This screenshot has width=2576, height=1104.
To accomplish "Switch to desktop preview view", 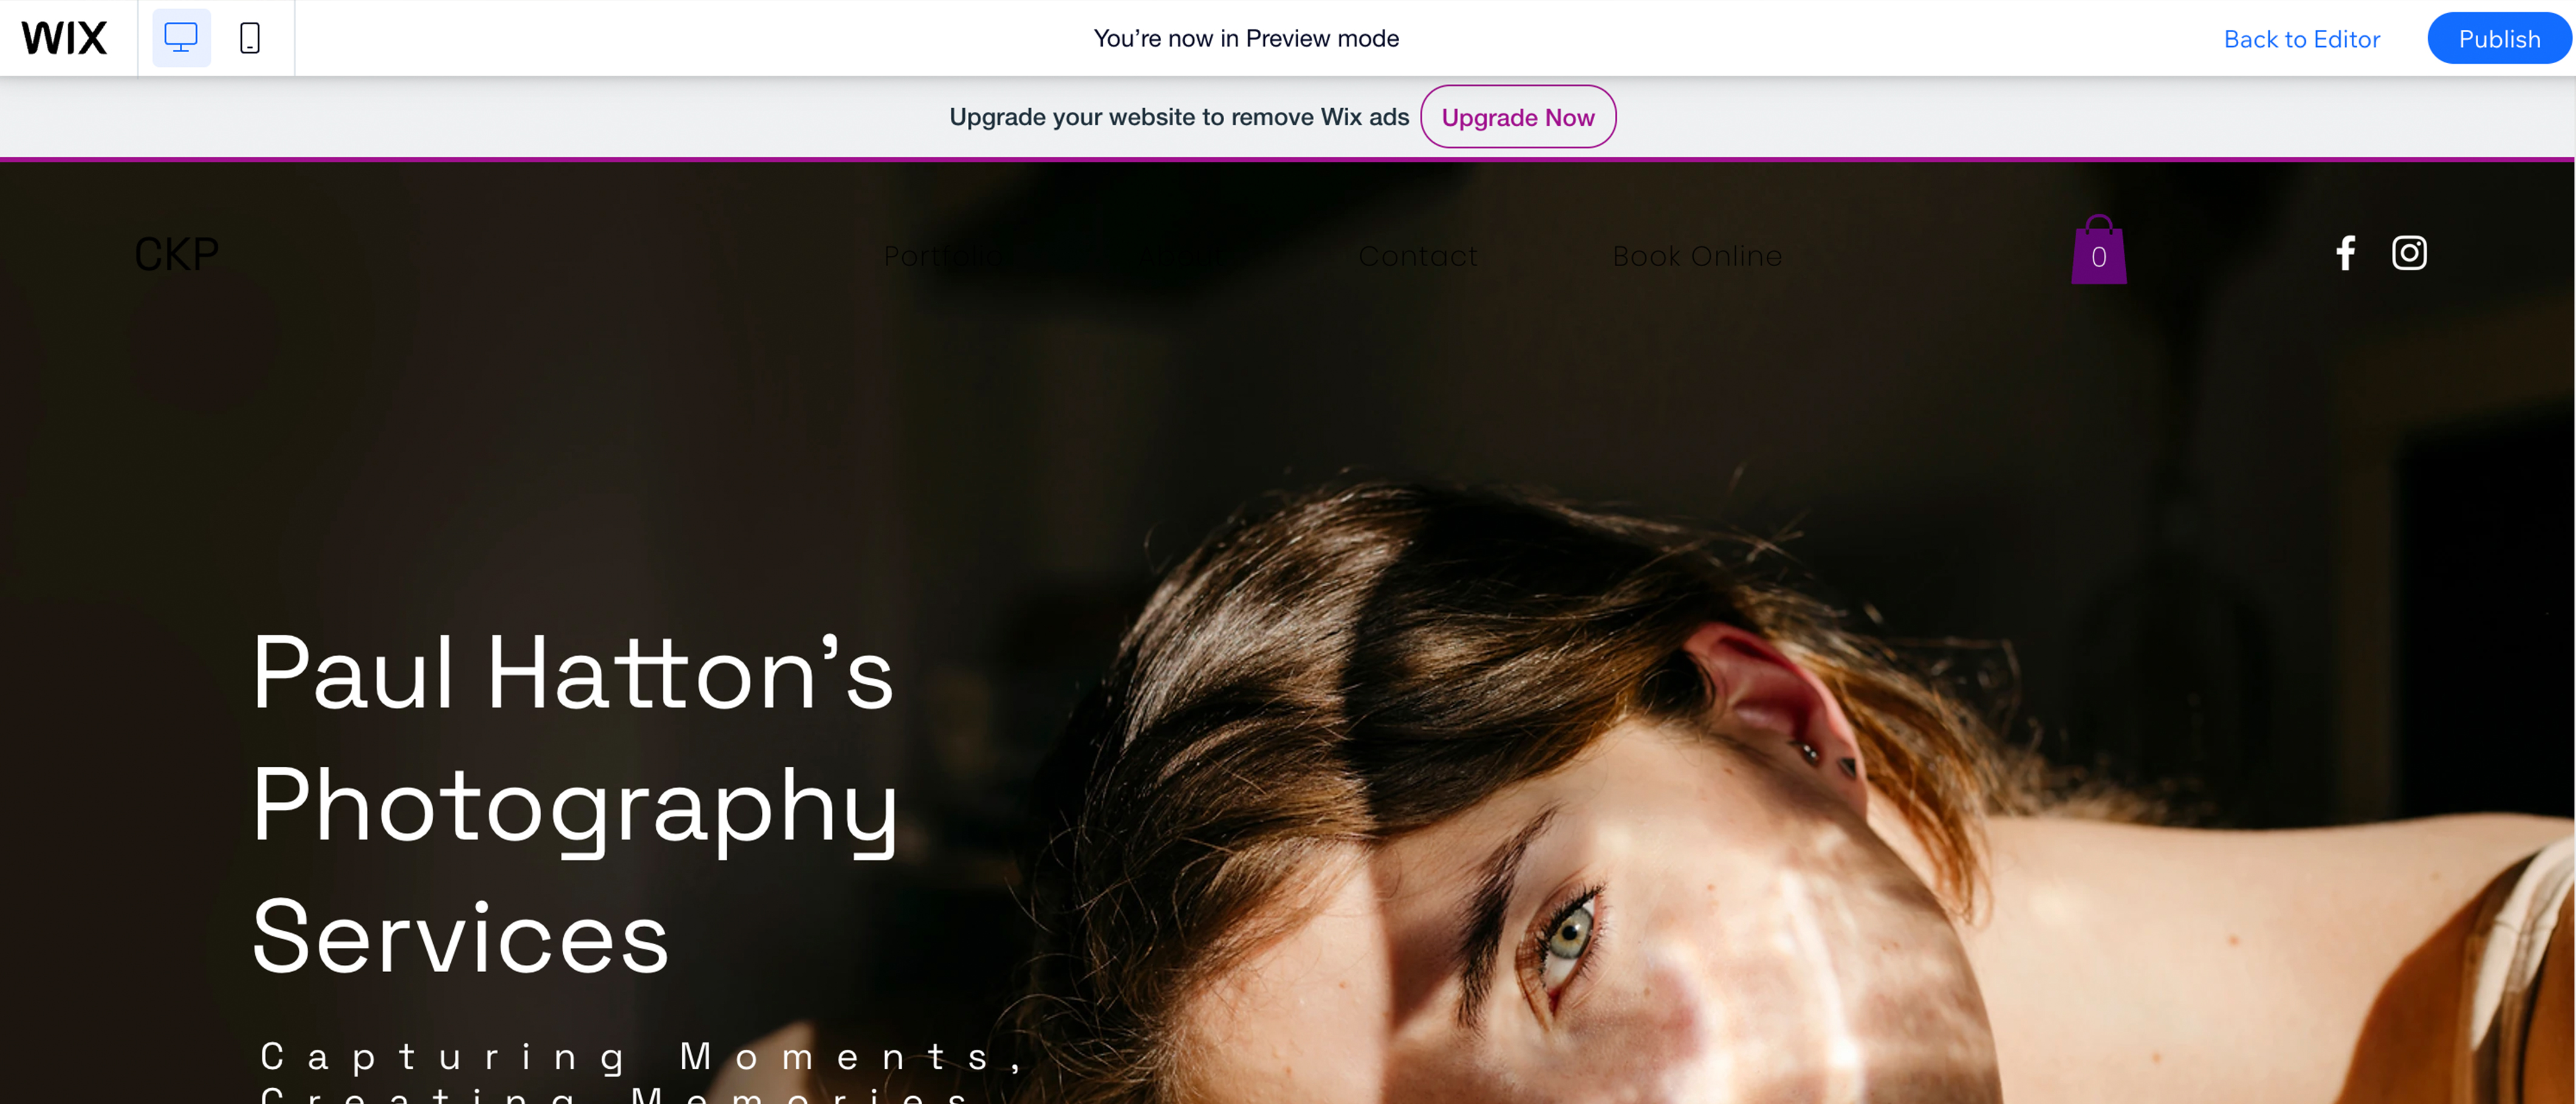I will pos(181,38).
